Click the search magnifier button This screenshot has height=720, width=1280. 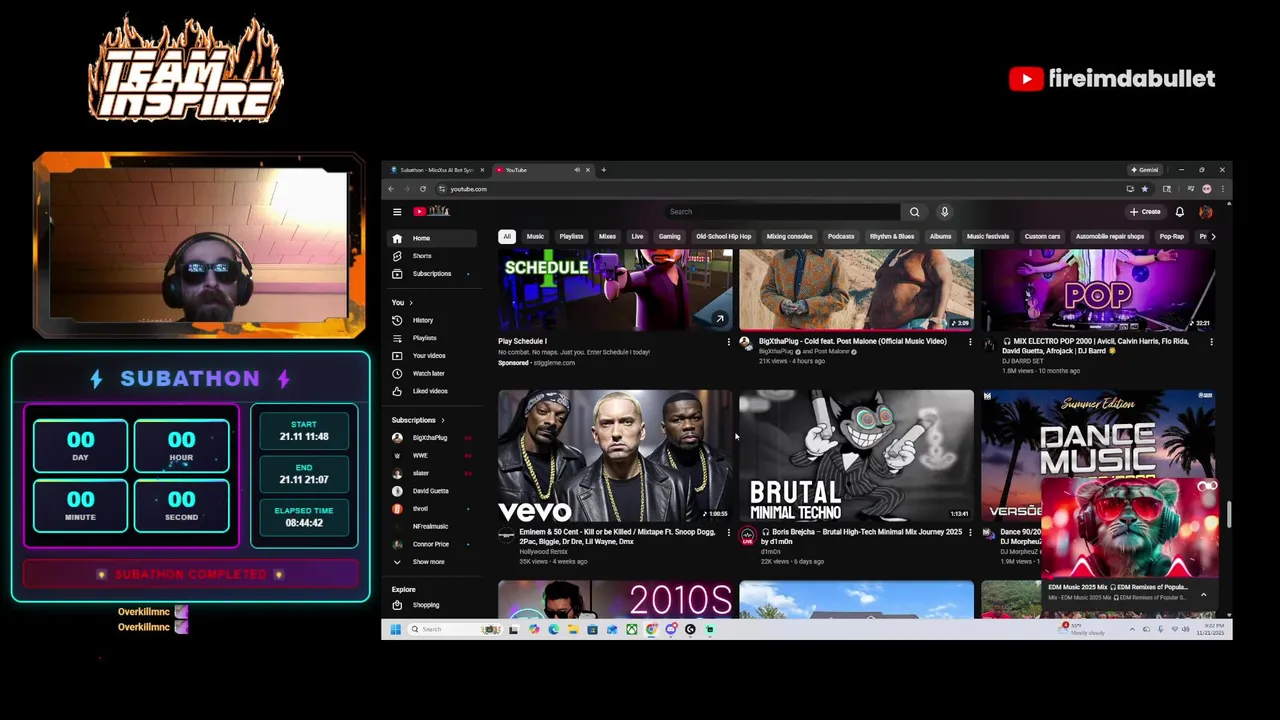pos(914,212)
